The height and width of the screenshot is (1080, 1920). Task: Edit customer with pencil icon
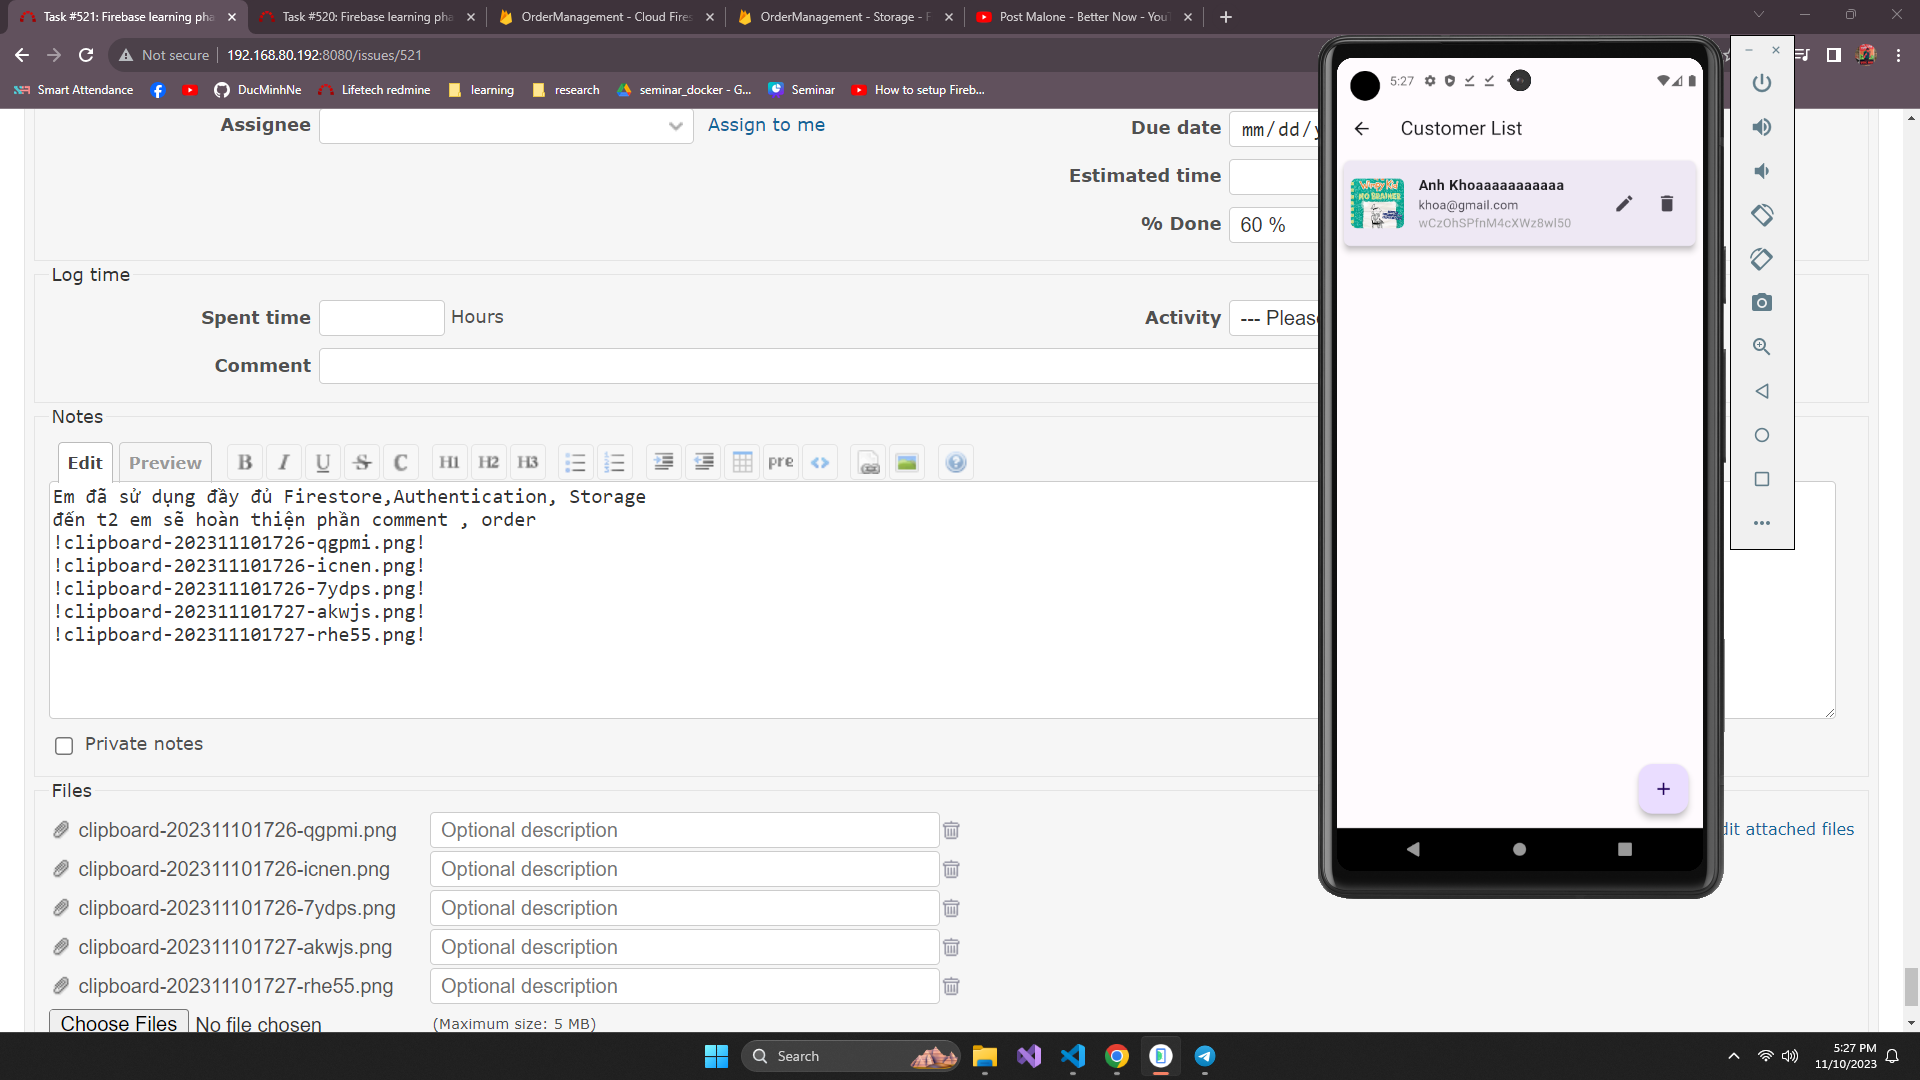click(1624, 204)
